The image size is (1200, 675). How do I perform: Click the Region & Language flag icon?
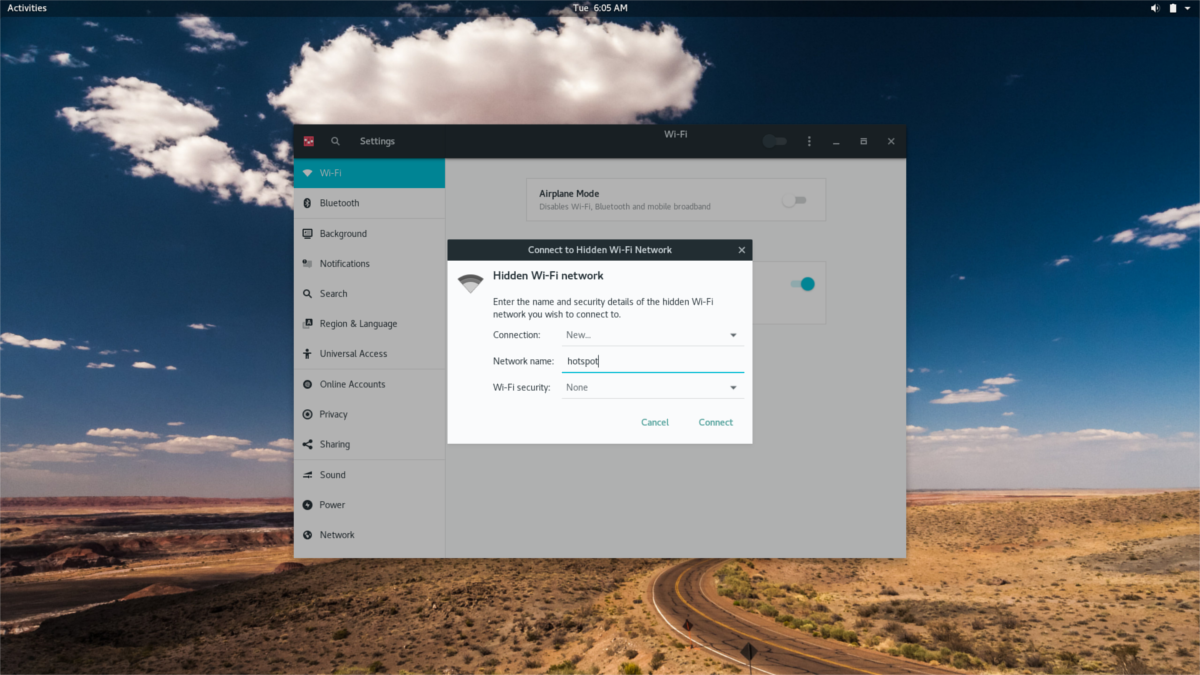(307, 323)
